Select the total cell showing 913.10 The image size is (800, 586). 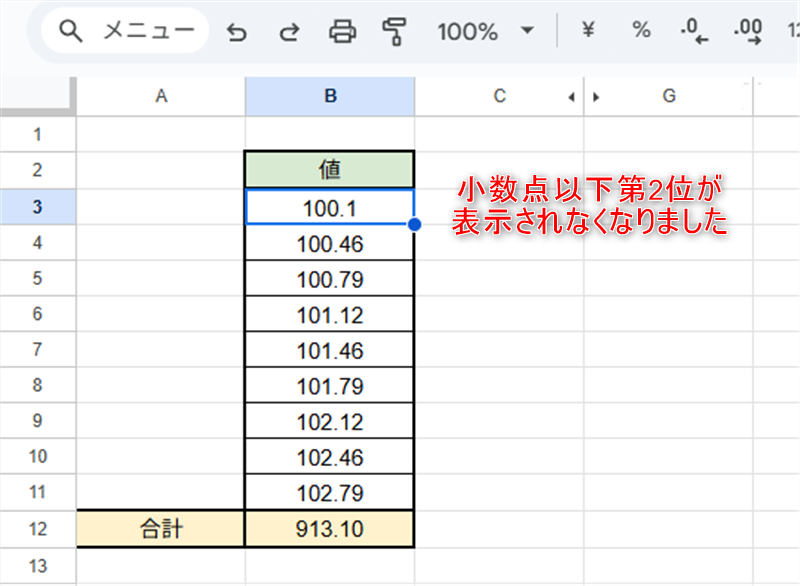point(329,529)
